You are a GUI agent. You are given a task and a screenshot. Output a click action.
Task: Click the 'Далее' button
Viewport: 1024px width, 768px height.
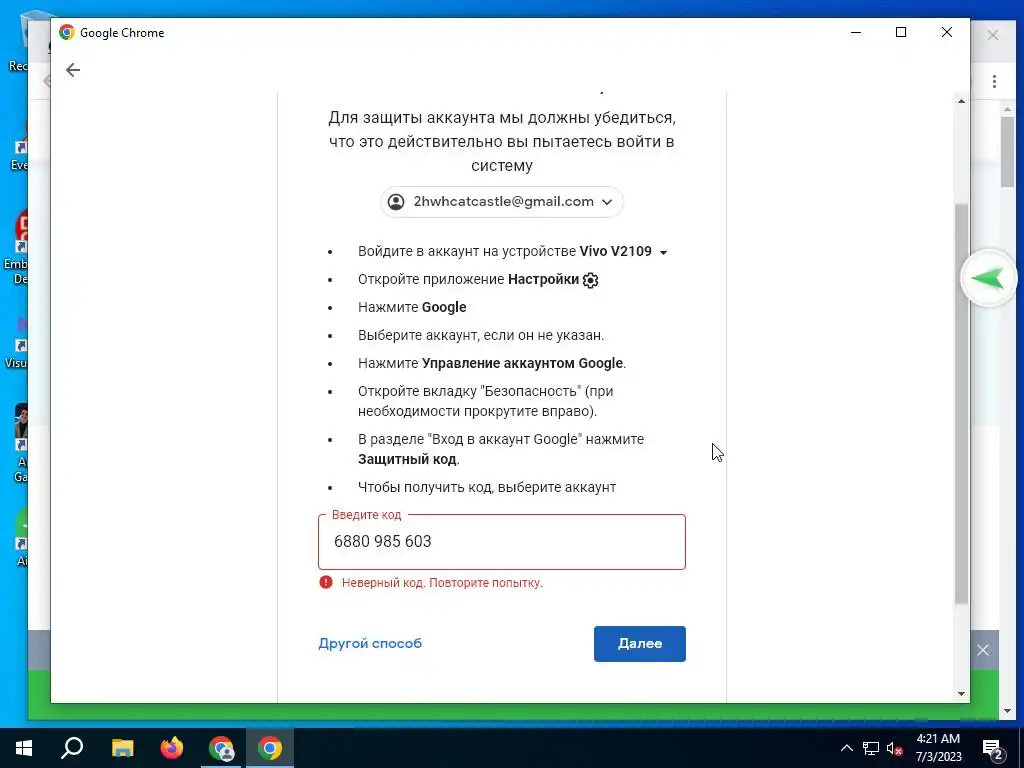coord(639,644)
